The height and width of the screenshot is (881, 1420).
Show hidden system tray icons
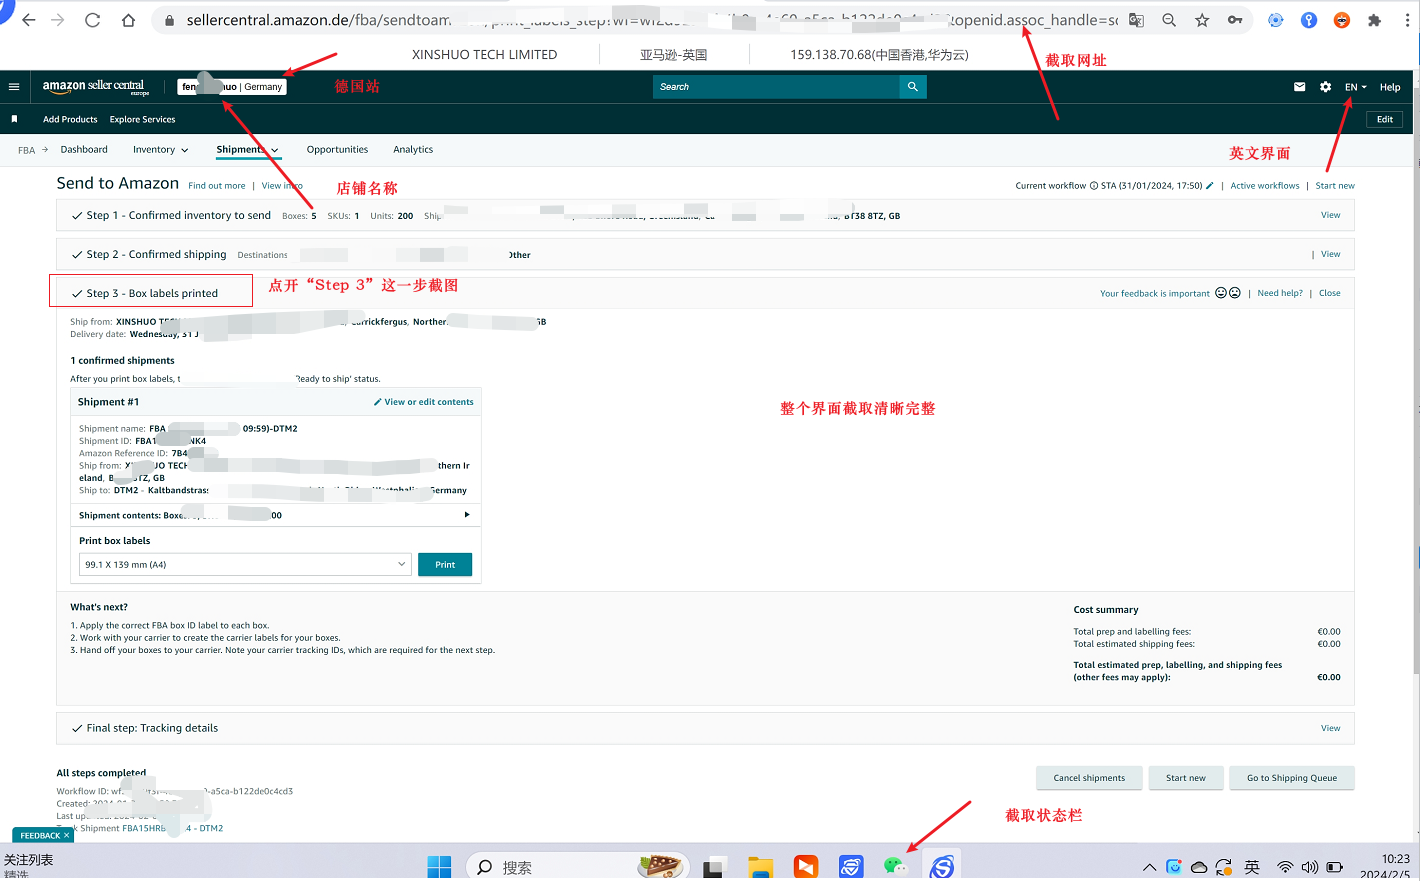point(1150,867)
